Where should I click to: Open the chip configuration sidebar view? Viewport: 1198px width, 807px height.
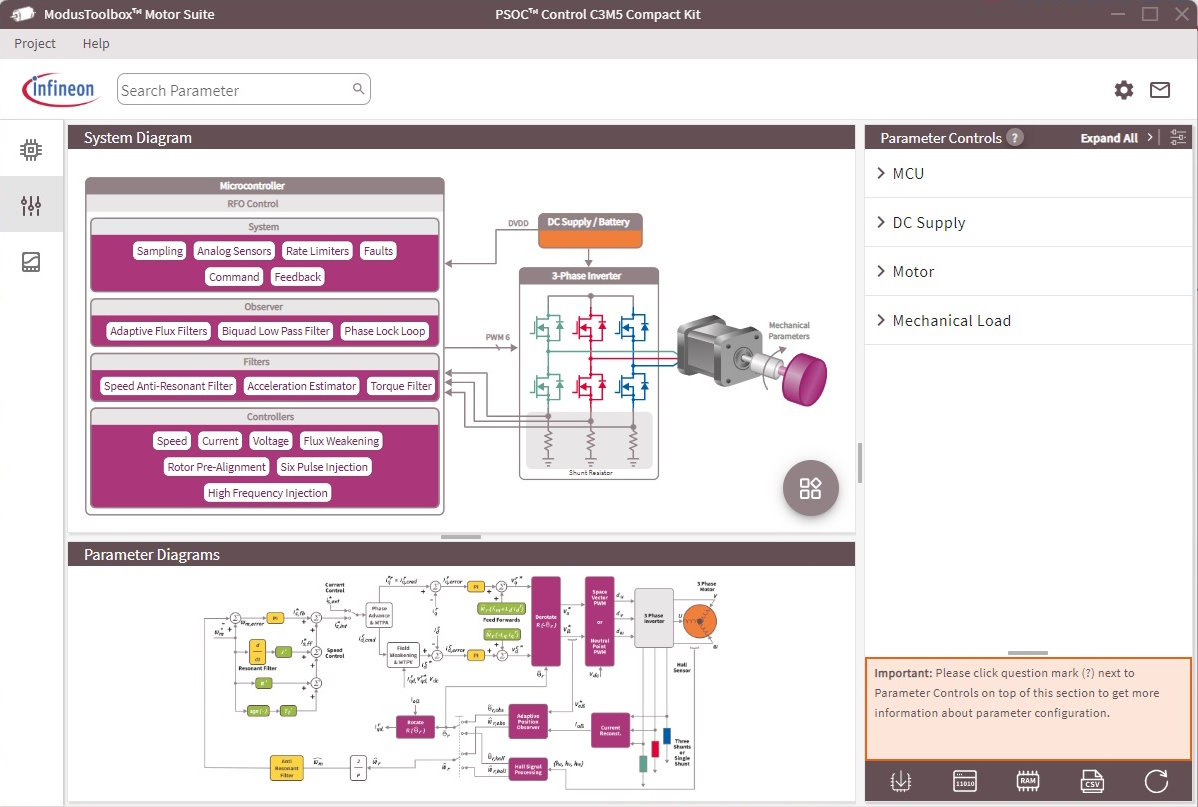(x=31, y=150)
